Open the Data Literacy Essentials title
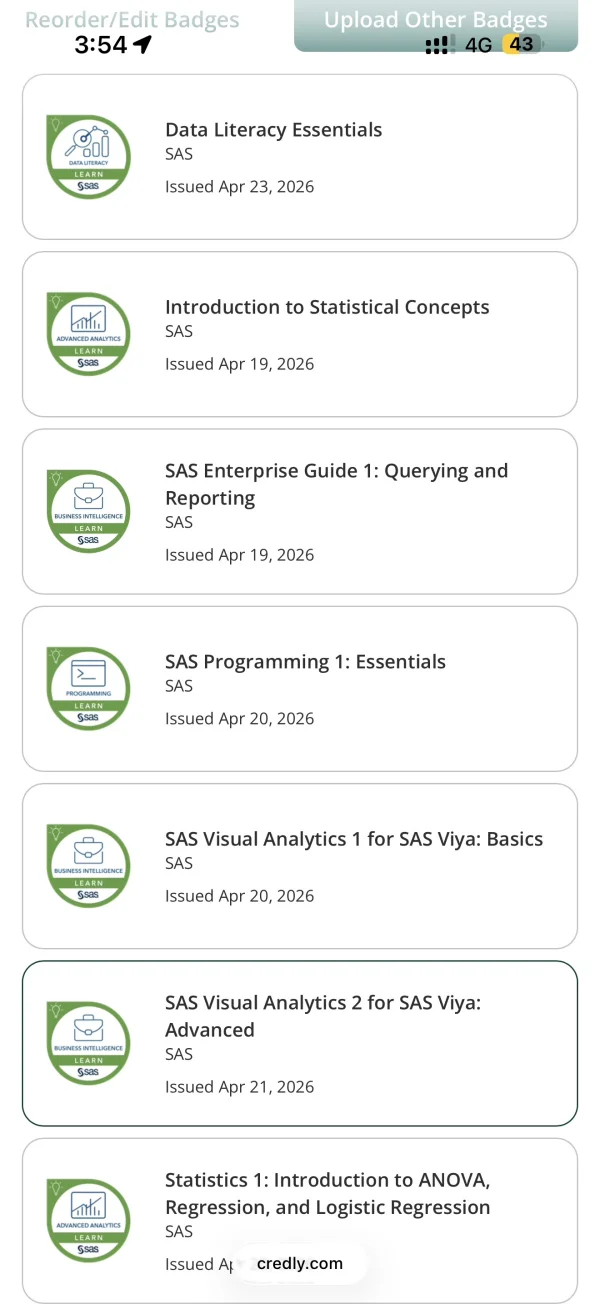 coord(273,130)
